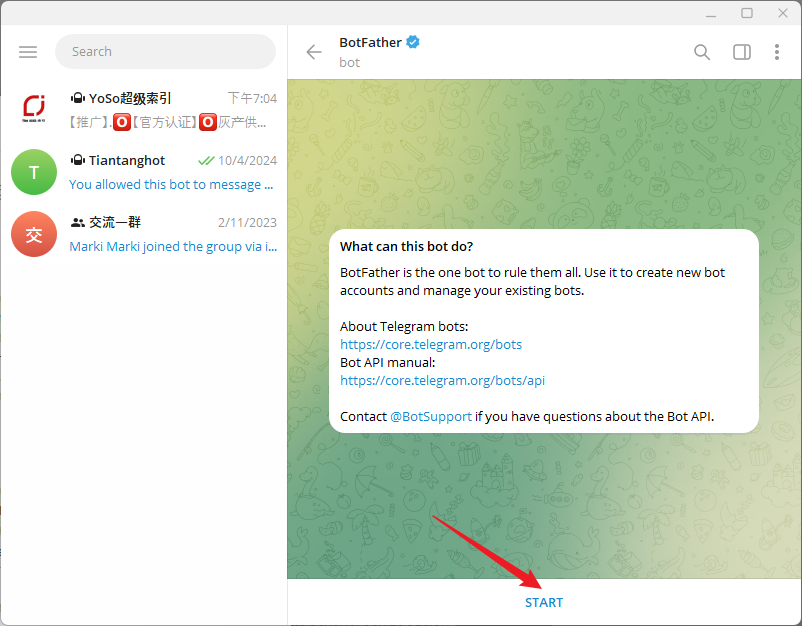Open the core.telegram.org/bots link
This screenshot has width=802, height=626.
coord(431,345)
